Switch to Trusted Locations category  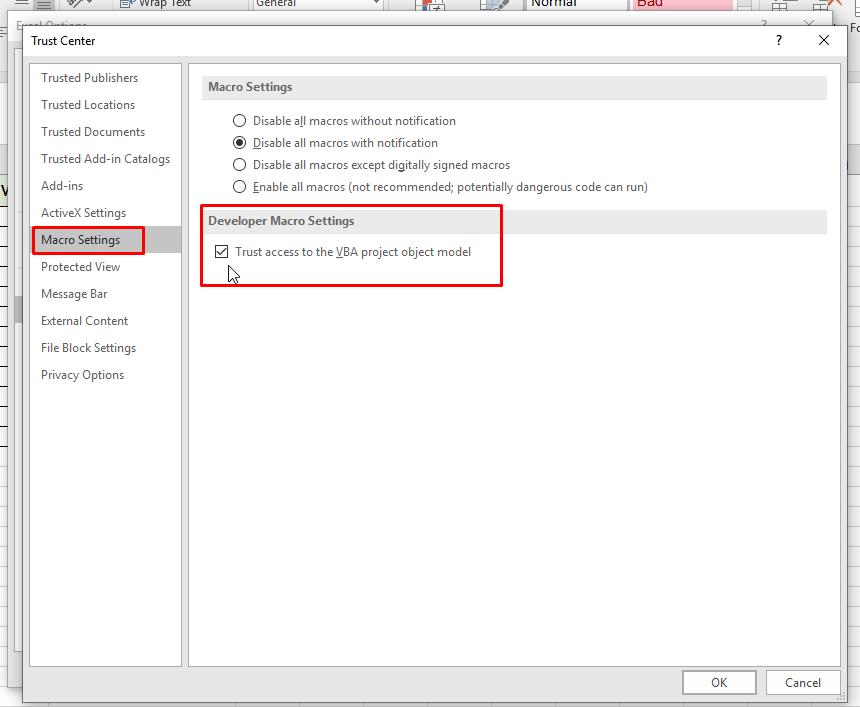[x=87, y=104]
